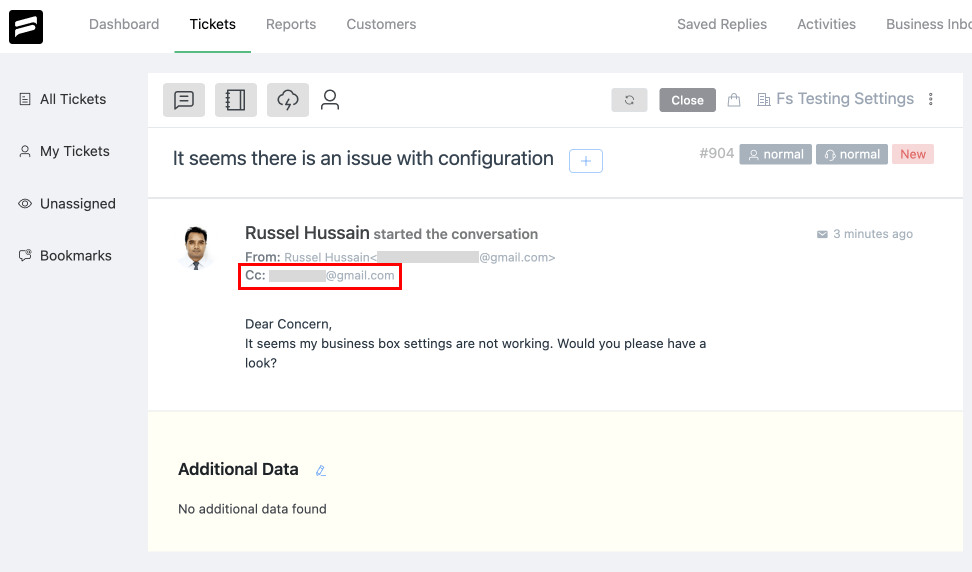The height and width of the screenshot is (572, 972).
Task: Edit Additional Data with pencil icon
Action: coord(320,470)
